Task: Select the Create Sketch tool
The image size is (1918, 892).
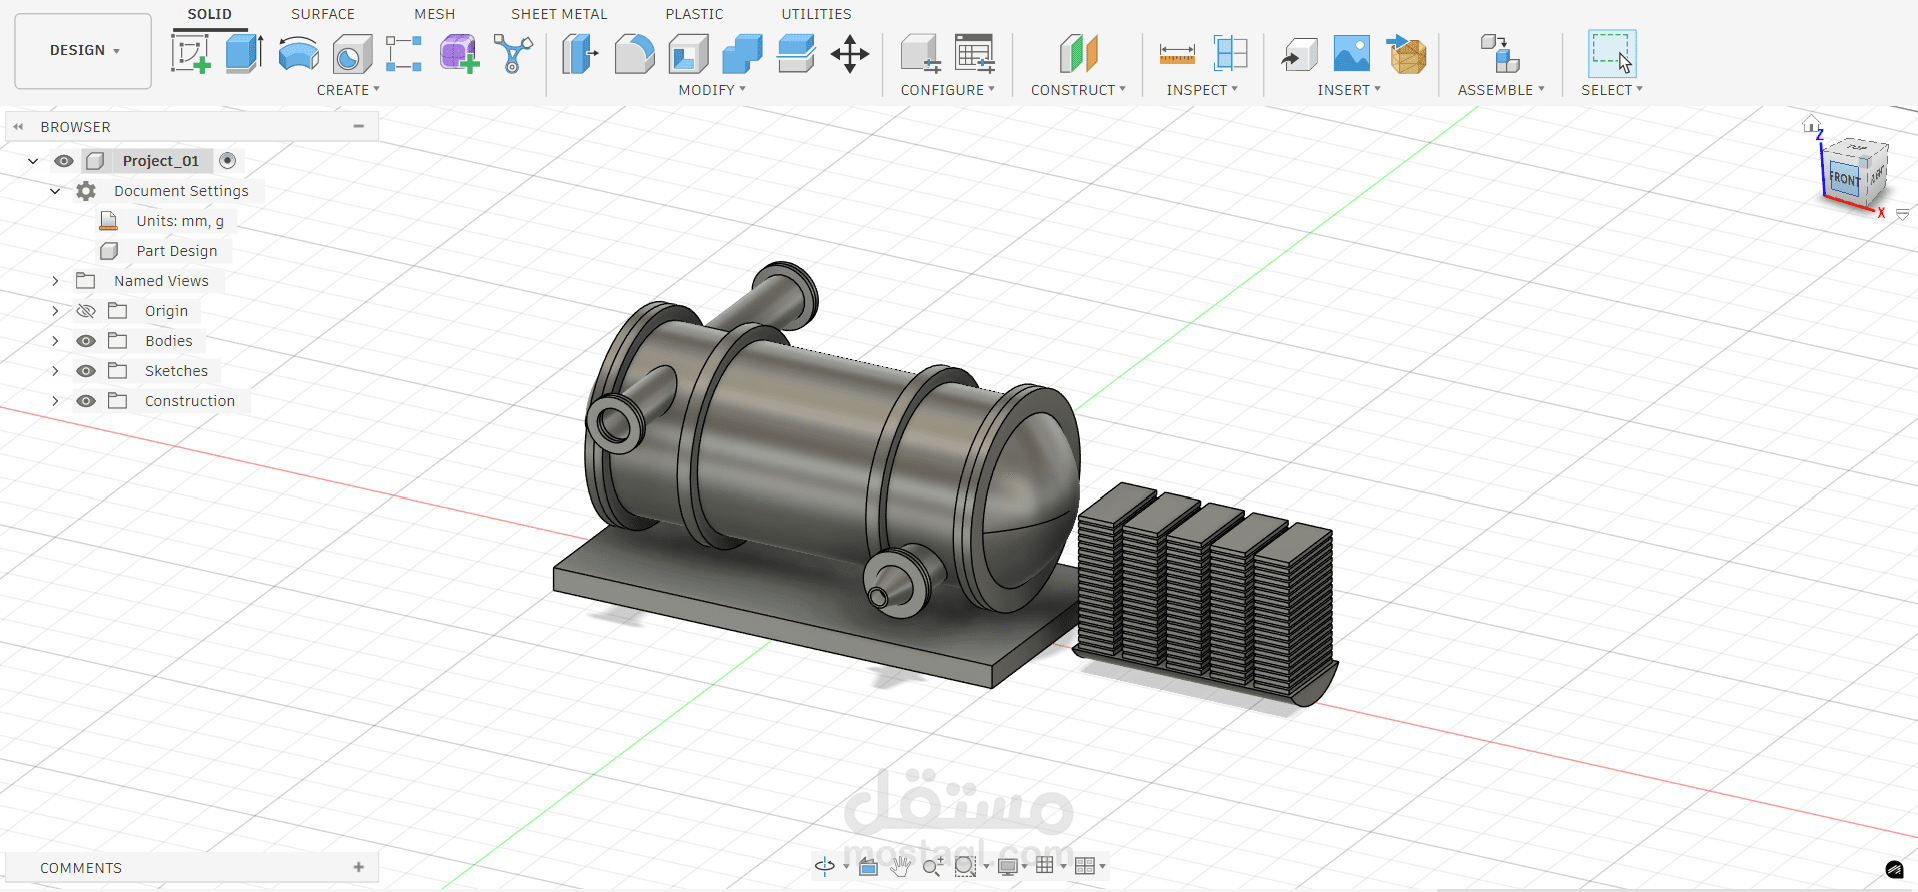Action: click(191, 53)
